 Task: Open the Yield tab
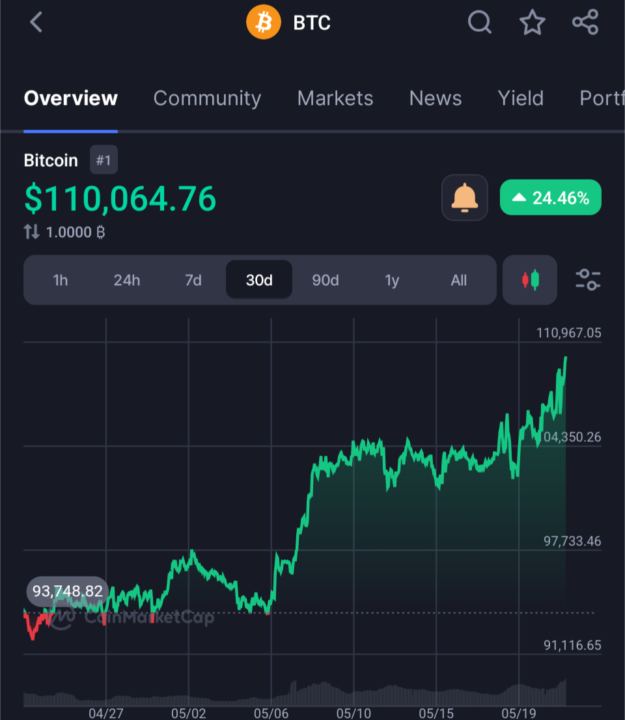tap(521, 98)
